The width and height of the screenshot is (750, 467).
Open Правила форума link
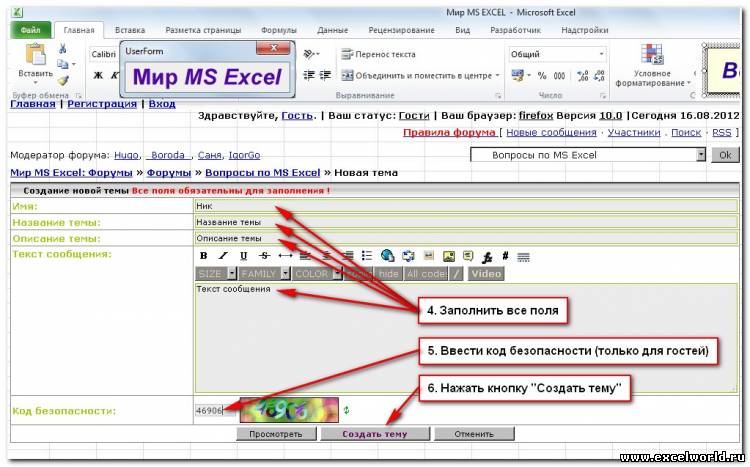click(449, 133)
